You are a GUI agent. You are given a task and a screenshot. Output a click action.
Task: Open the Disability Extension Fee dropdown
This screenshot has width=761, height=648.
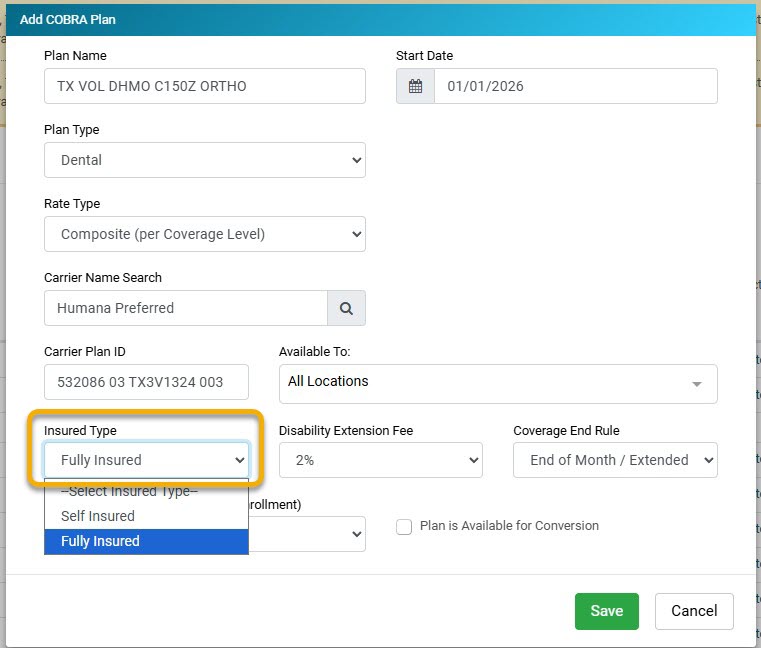tap(380, 460)
